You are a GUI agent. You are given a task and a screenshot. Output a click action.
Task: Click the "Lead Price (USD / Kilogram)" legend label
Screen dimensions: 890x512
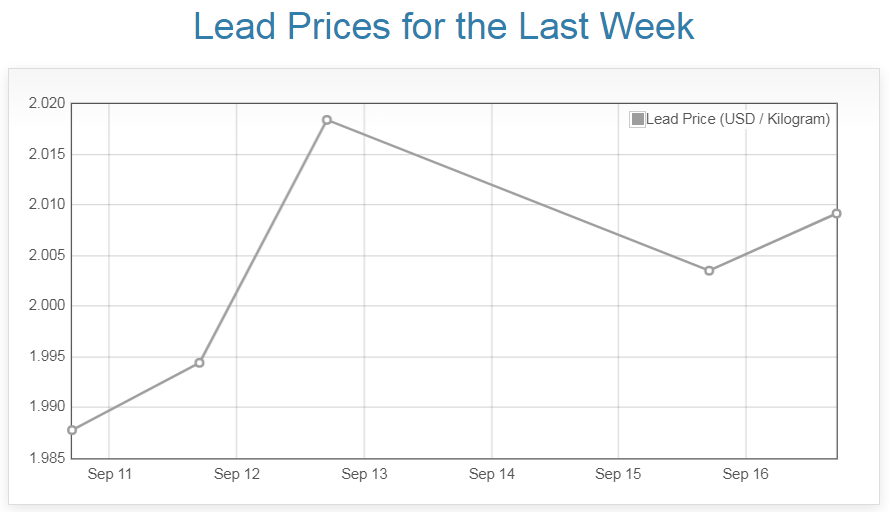738,120
